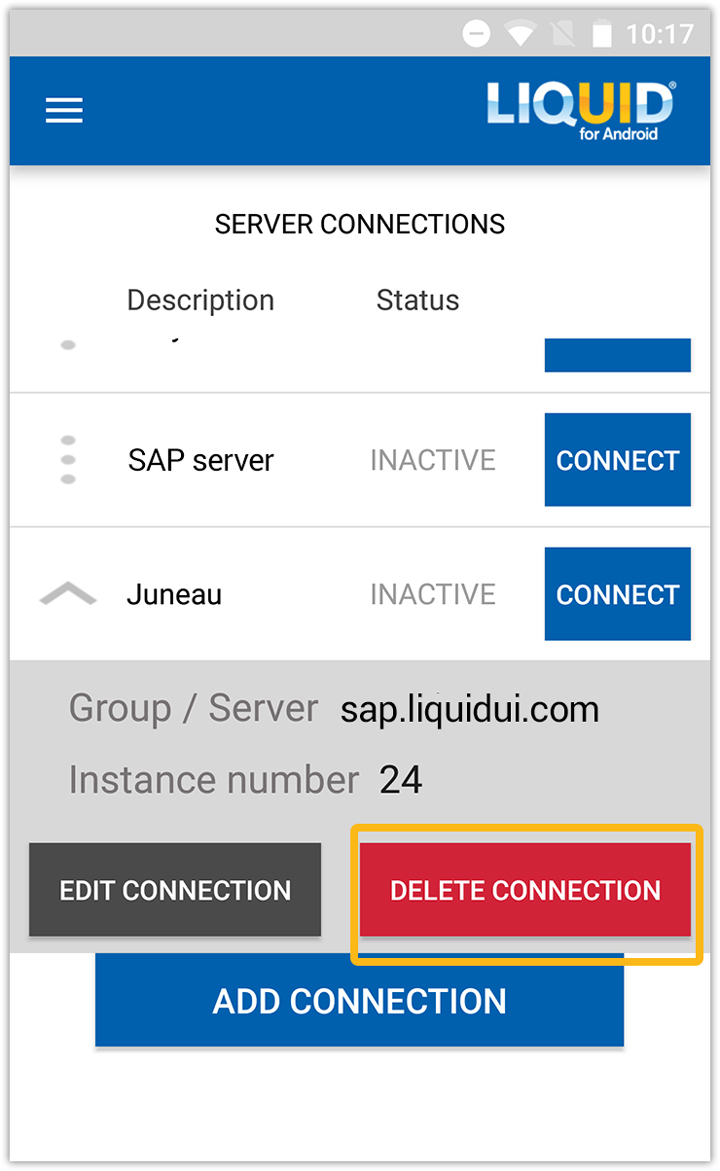Viewport: 720px width, 1171px height.
Task: Select the SAP server description text
Action: point(200,461)
